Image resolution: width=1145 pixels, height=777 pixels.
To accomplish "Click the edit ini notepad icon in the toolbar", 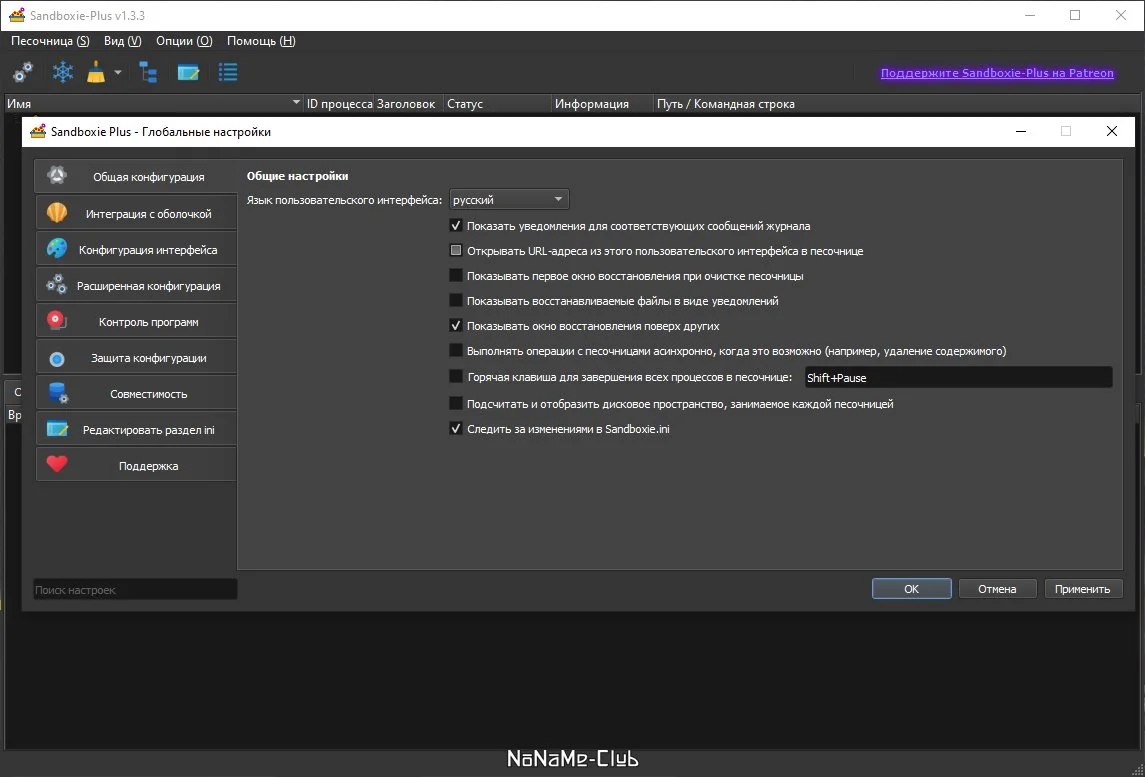I will 188,72.
